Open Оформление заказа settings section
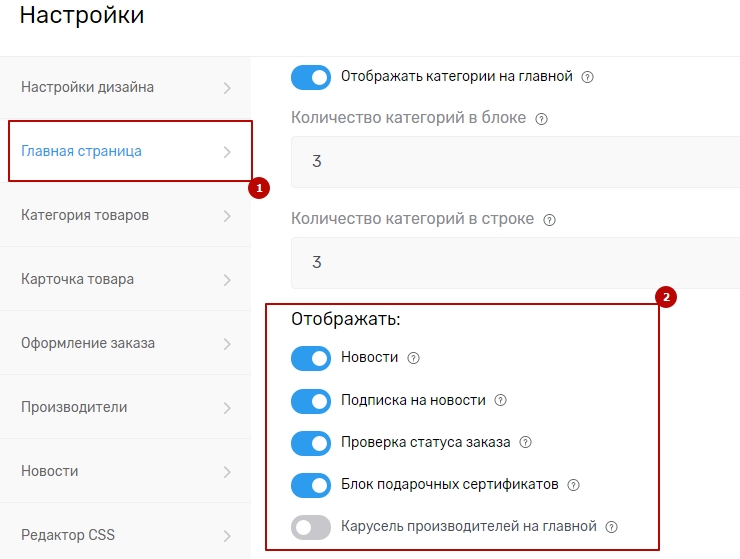Image resolution: width=740 pixels, height=559 pixels. pos(88,343)
